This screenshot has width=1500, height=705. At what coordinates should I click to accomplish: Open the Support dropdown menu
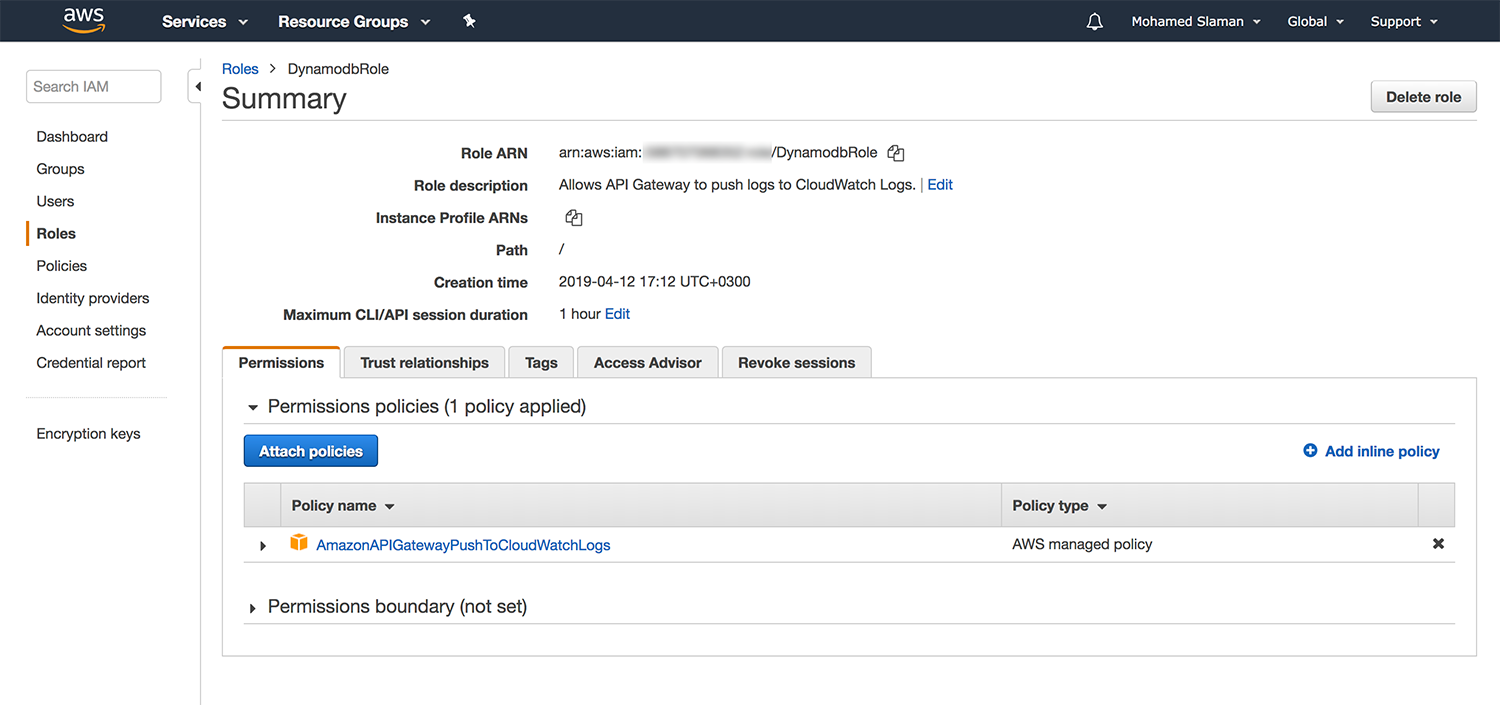click(x=1404, y=21)
